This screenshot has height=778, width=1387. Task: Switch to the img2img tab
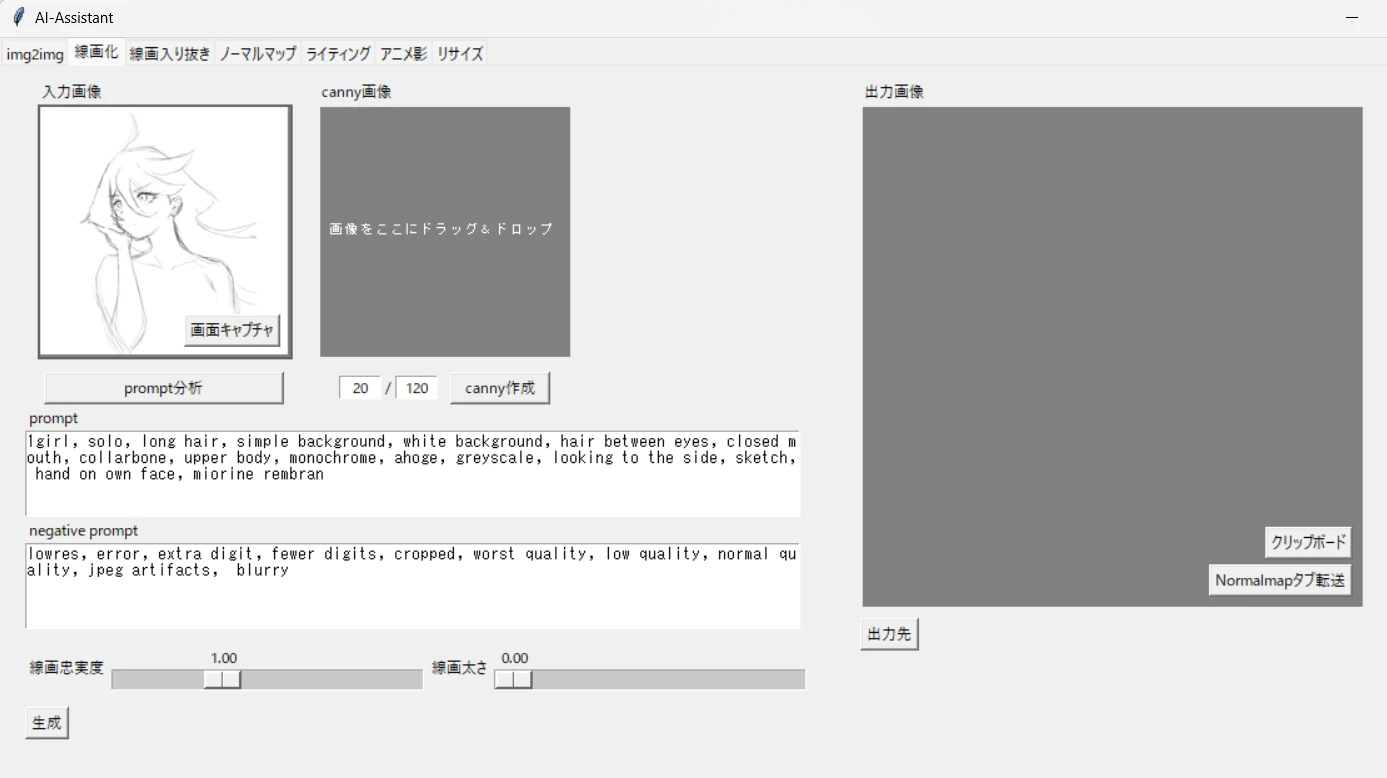(x=35, y=54)
